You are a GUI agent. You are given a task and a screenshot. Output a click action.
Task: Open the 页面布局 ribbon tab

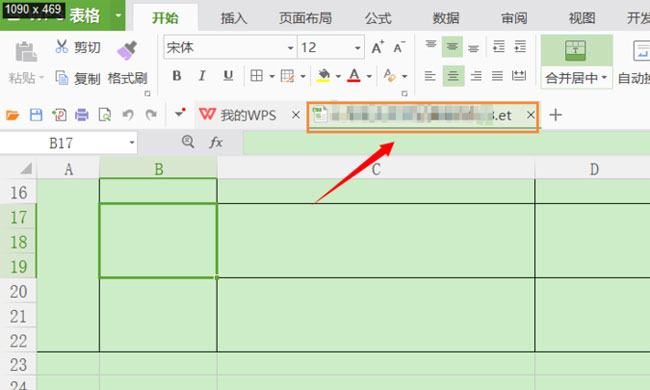[305, 18]
